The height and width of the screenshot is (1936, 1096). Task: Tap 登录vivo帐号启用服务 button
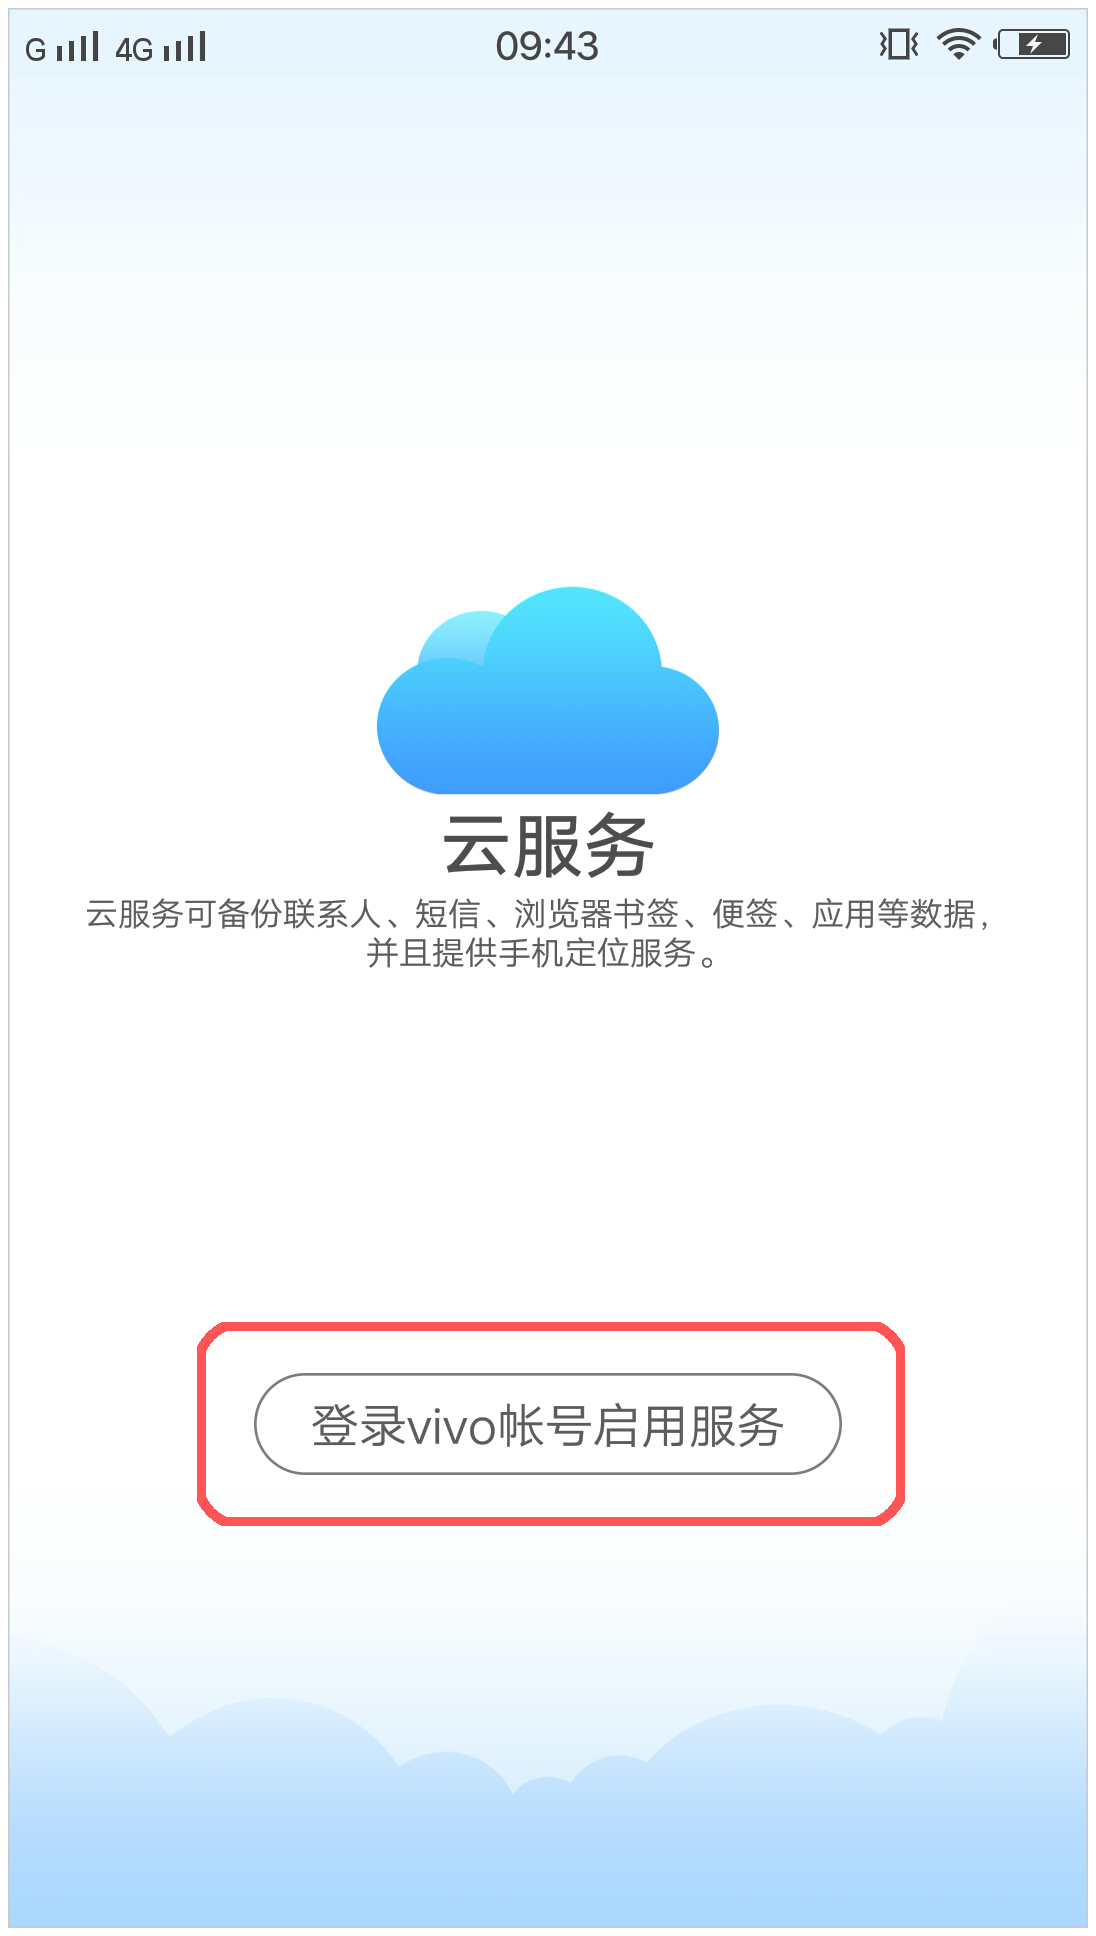[548, 1424]
